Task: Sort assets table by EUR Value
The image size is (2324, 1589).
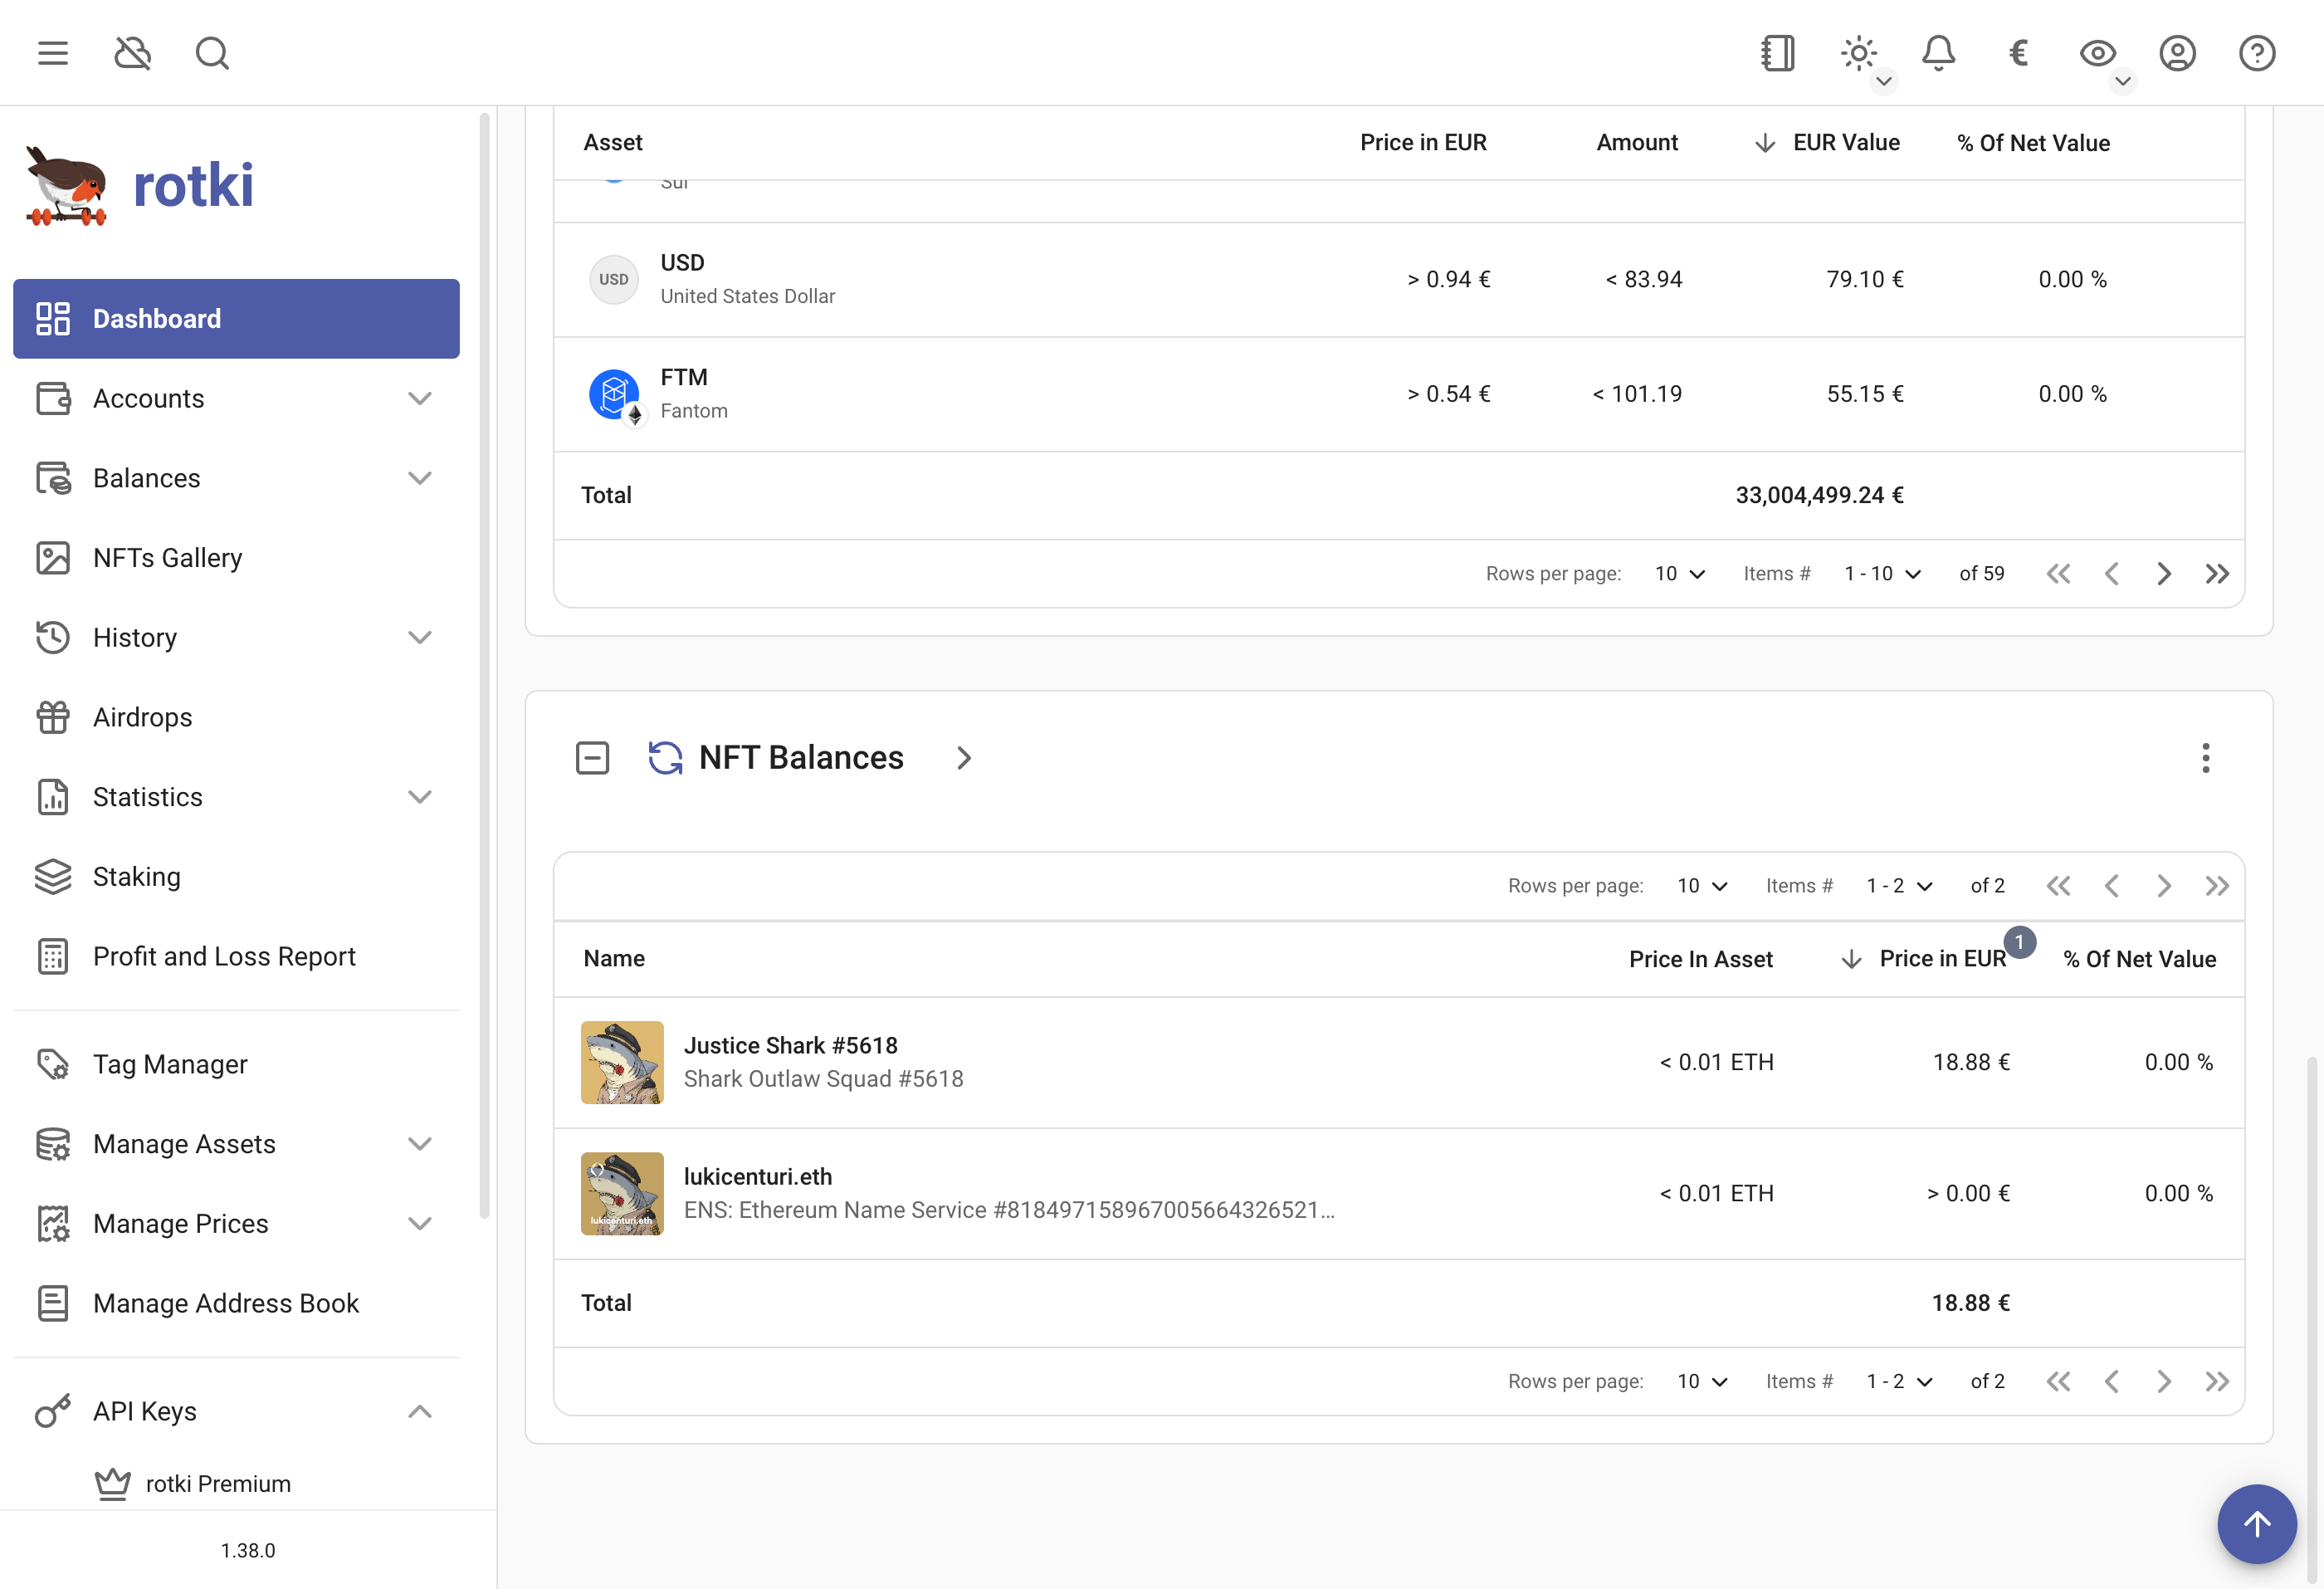Action: pos(1827,143)
